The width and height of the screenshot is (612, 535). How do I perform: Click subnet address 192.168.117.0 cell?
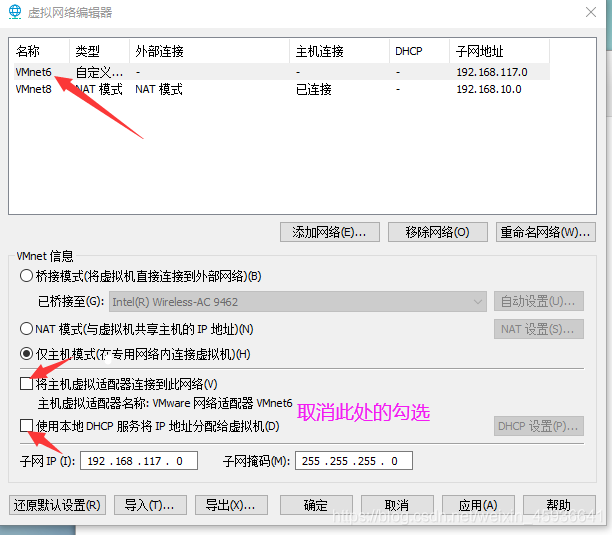(492, 72)
